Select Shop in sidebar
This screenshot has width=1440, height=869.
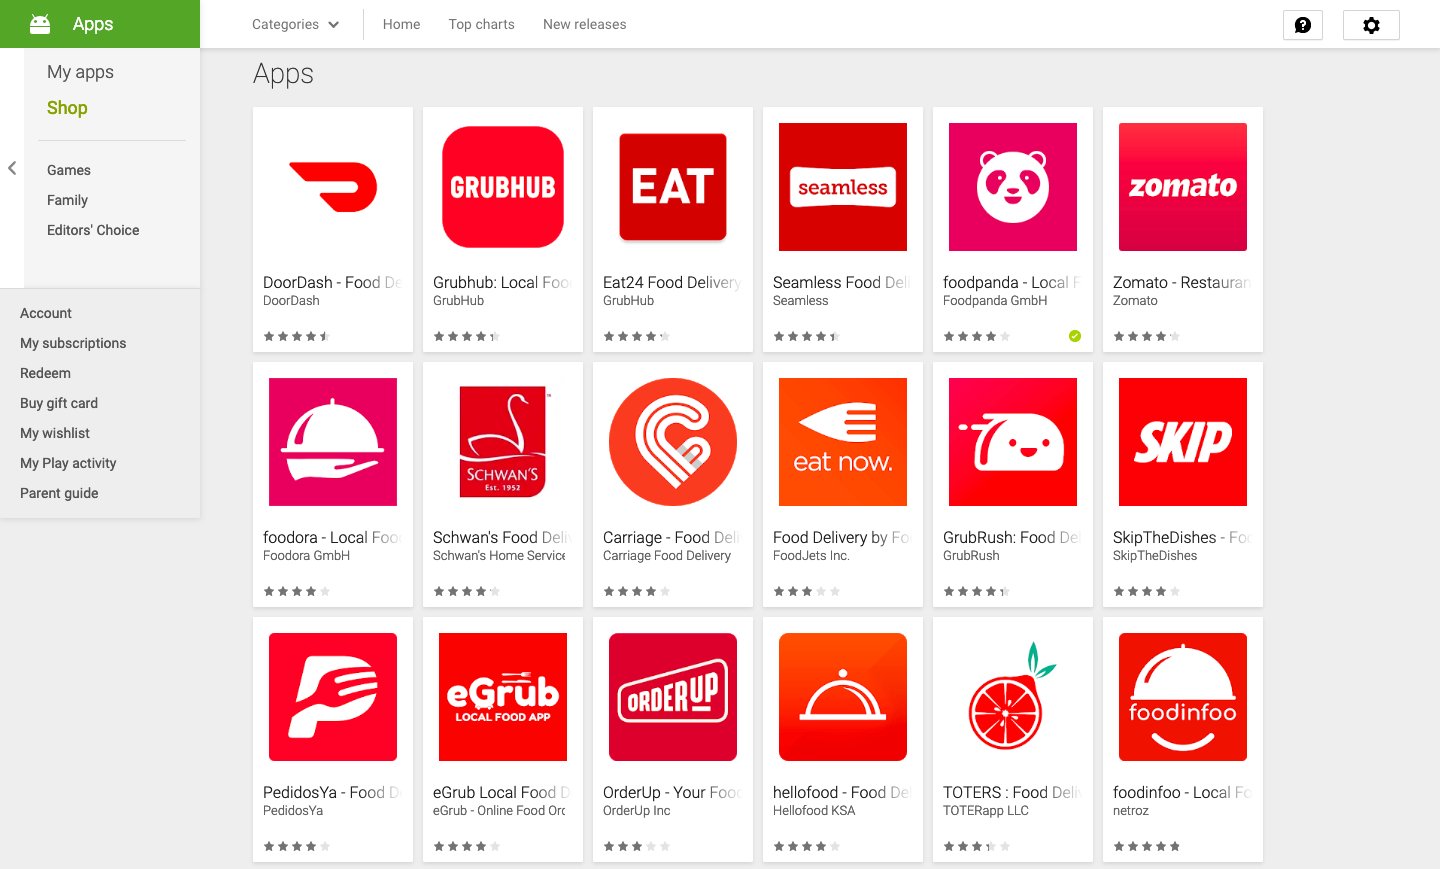[67, 108]
